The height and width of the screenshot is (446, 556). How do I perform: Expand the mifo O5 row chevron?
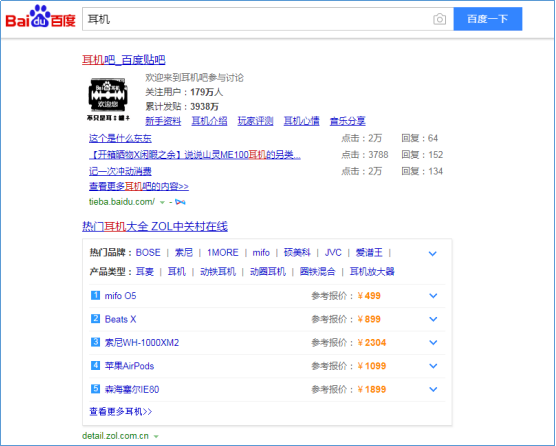(433, 296)
